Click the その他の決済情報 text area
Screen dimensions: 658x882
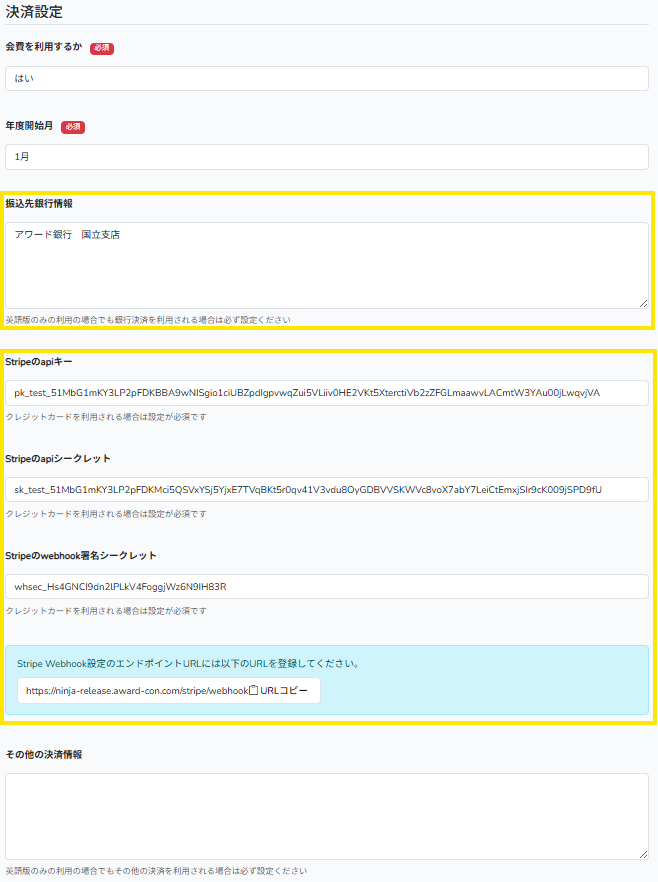tap(326, 815)
